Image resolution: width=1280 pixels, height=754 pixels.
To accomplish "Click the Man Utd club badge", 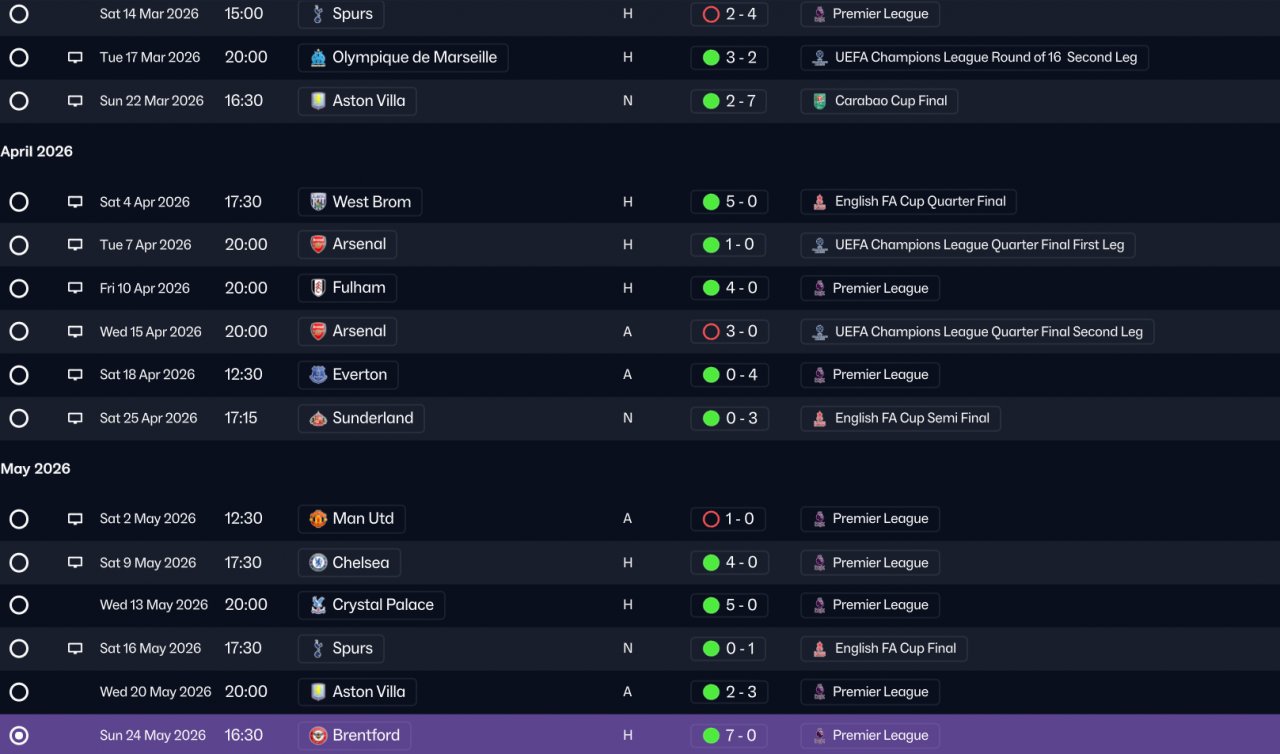I will [318, 519].
